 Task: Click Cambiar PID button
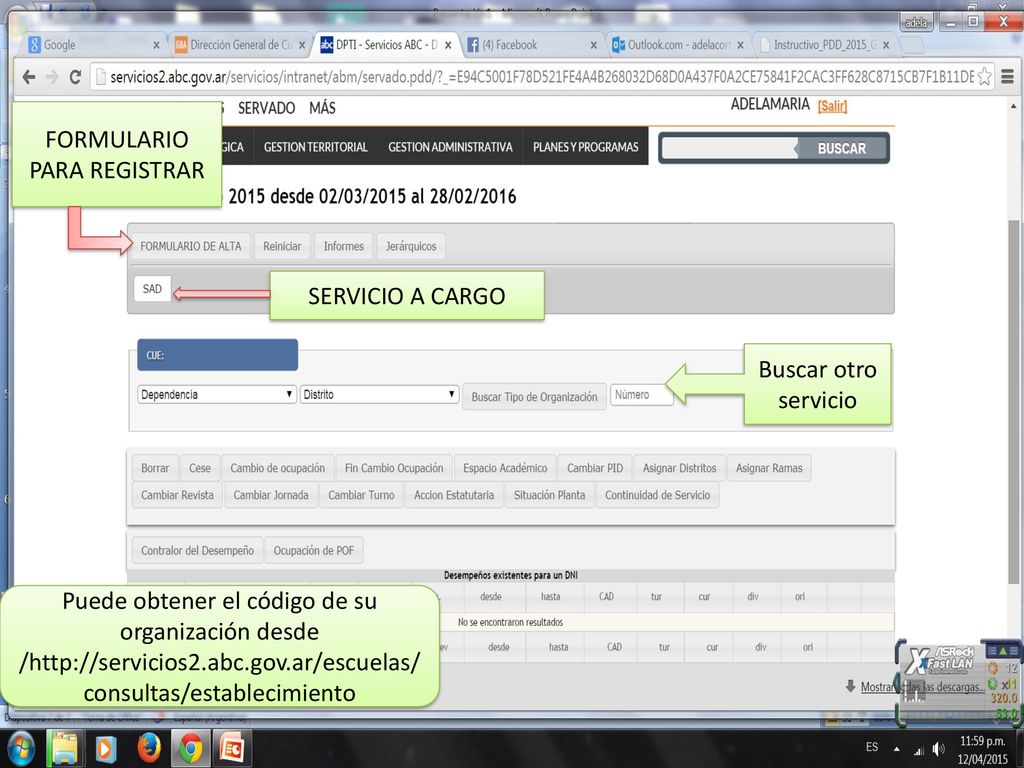(x=595, y=468)
